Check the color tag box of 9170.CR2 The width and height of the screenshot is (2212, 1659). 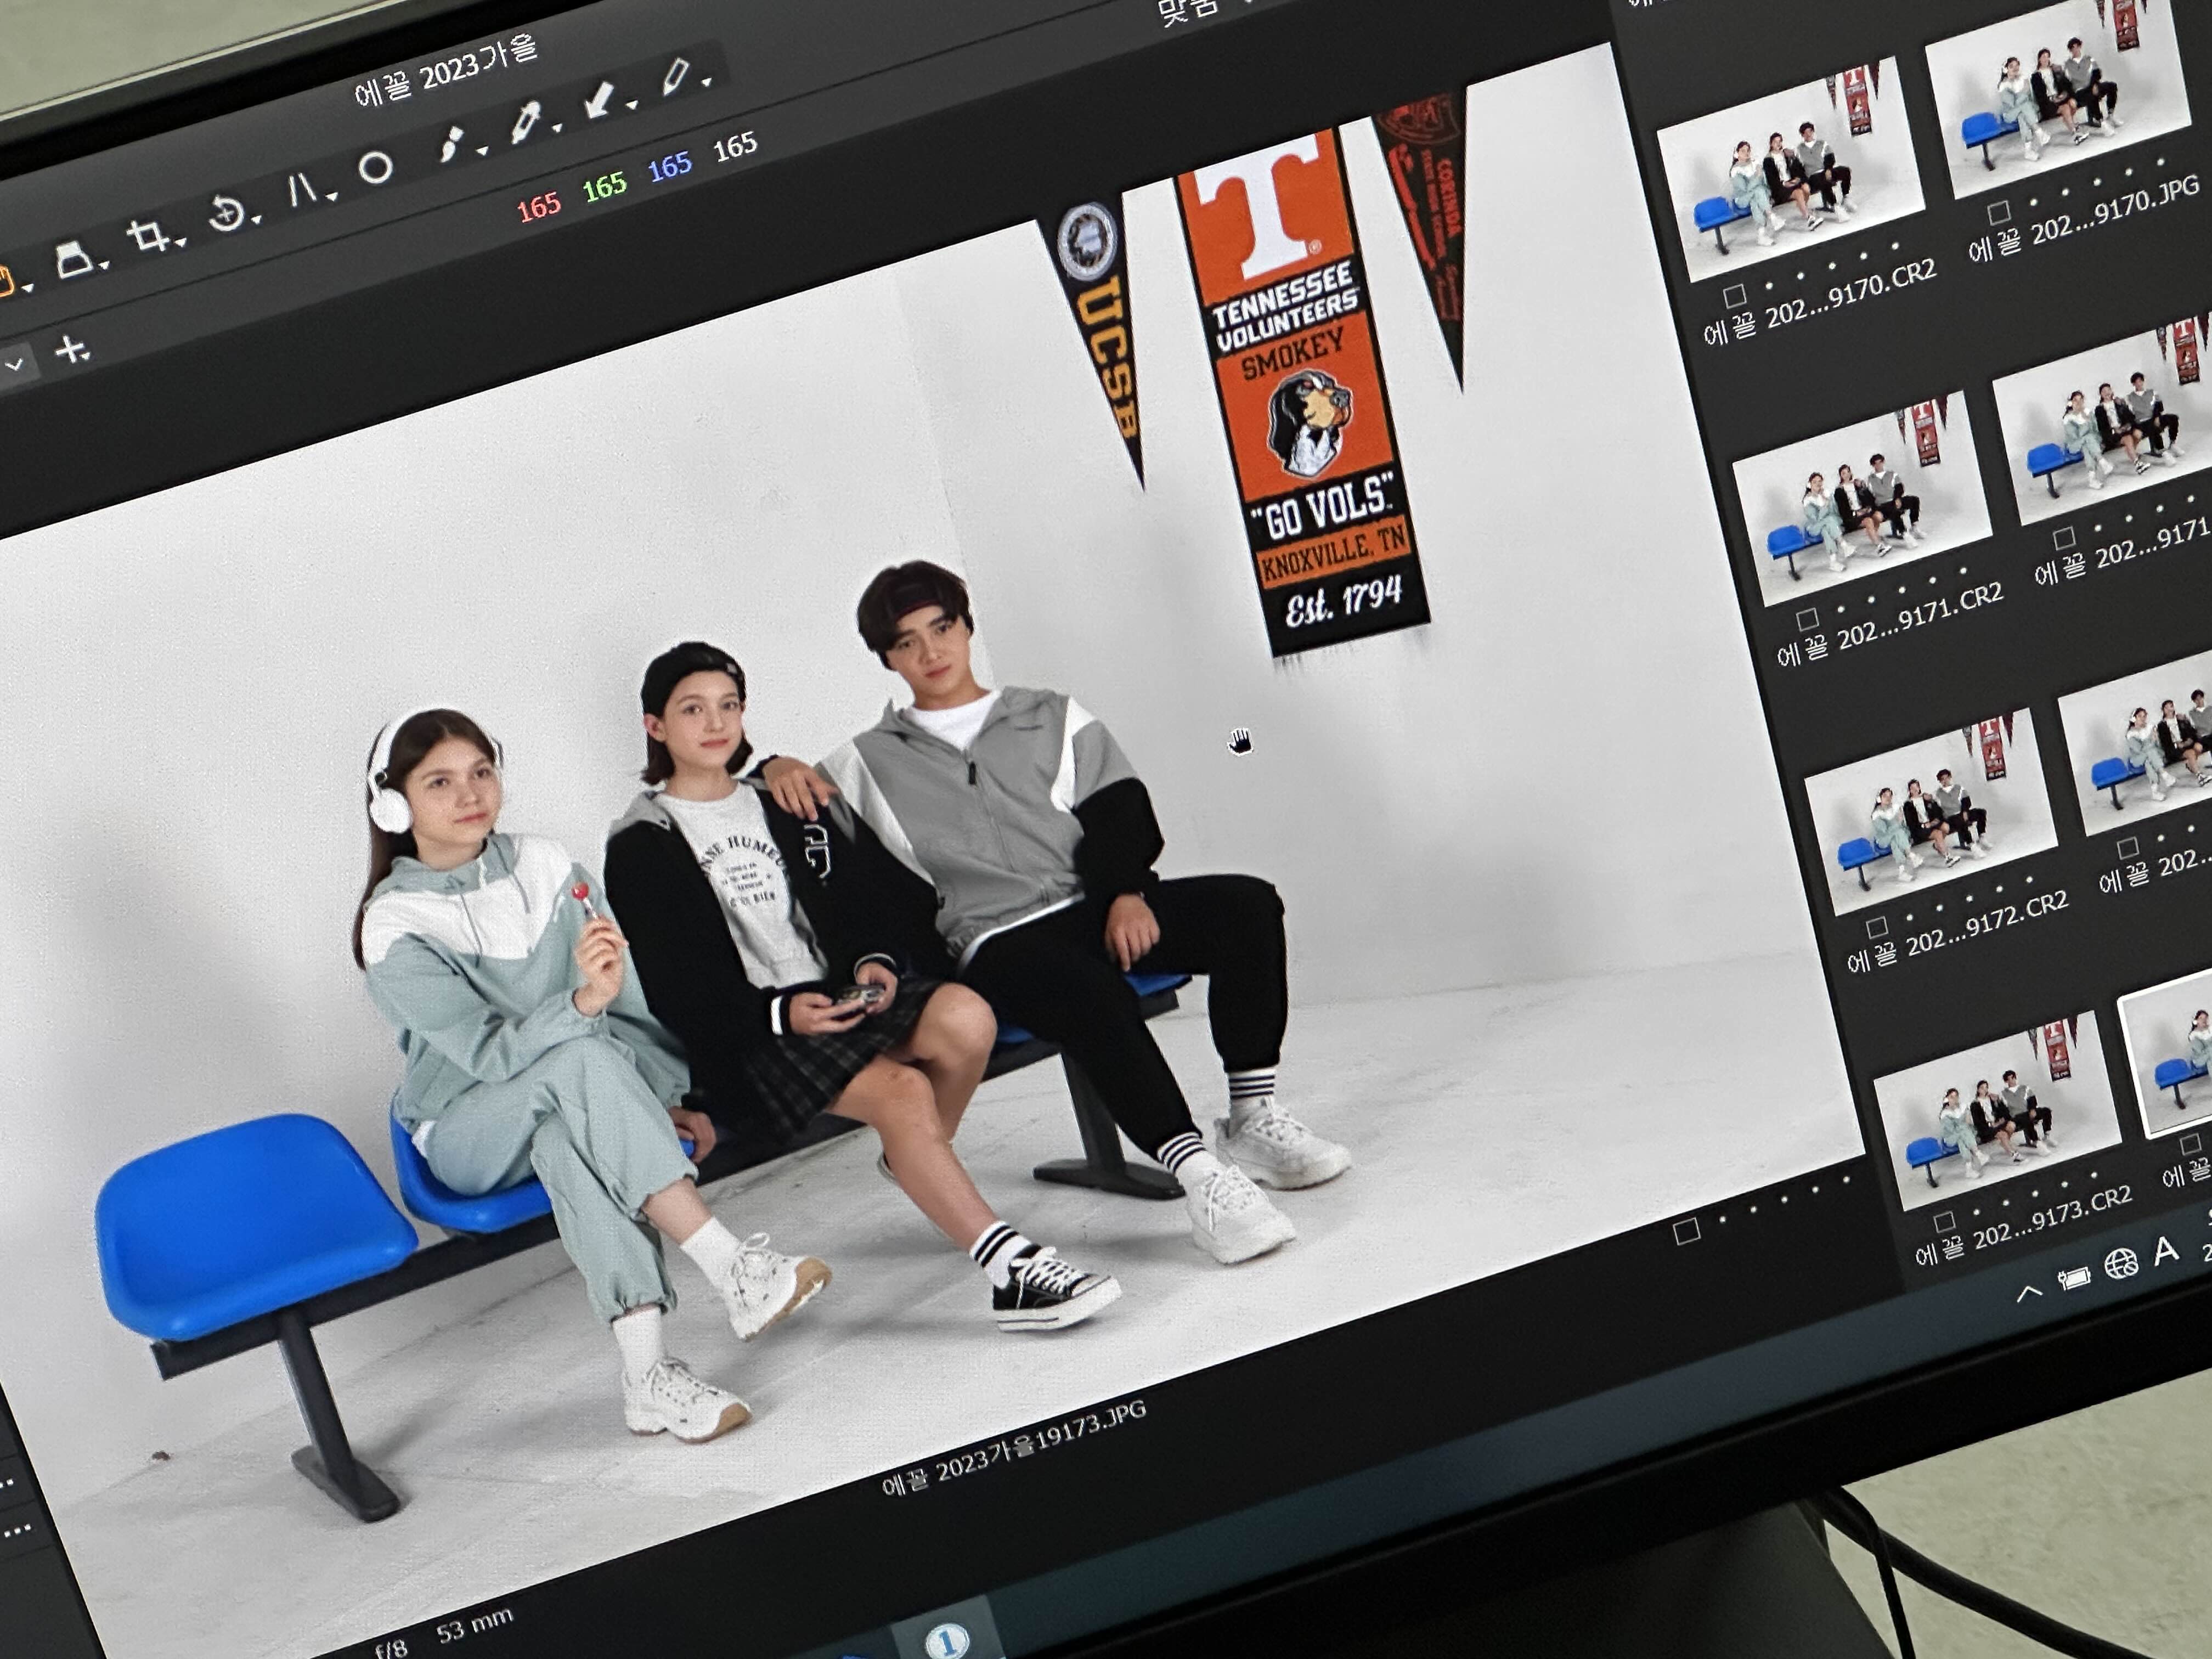pos(1735,295)
